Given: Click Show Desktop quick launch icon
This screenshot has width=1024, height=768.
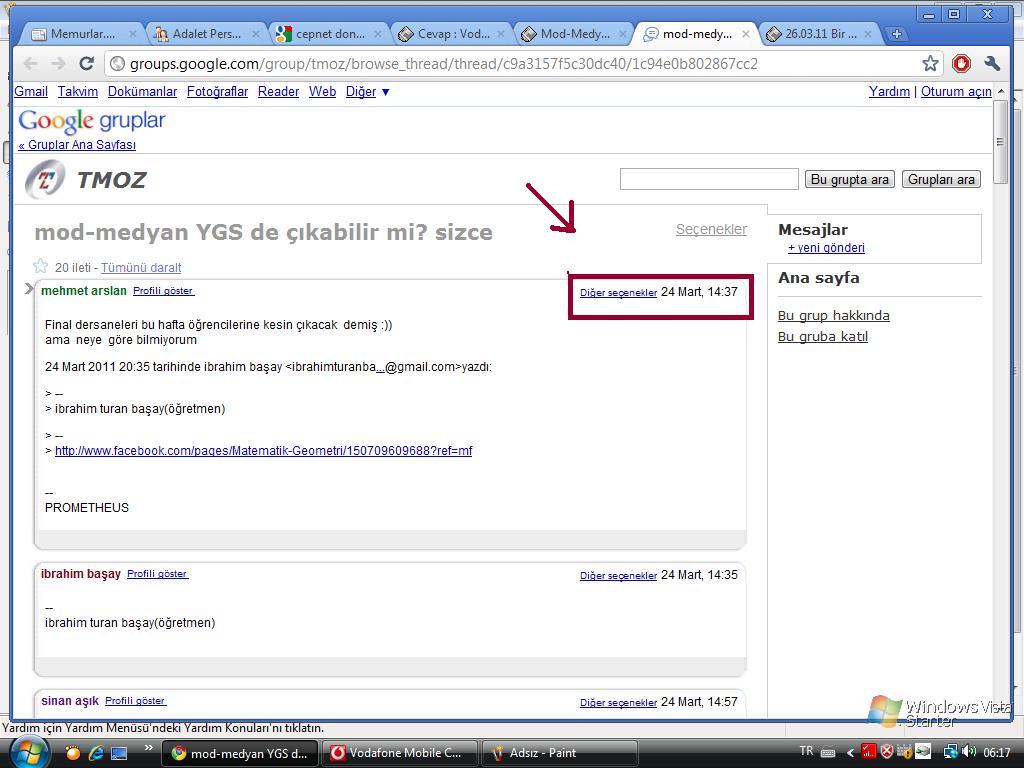Looking at the screenshot, I should (119, 753).
